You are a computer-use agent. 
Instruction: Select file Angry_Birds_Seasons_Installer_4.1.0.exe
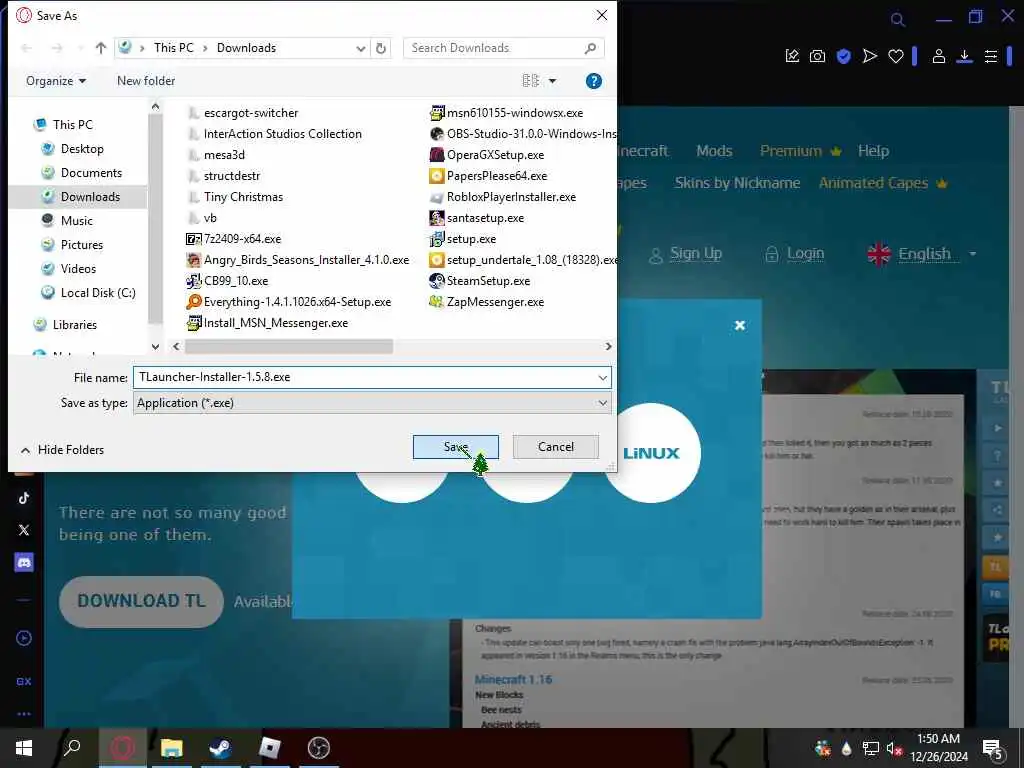[298, 260]
